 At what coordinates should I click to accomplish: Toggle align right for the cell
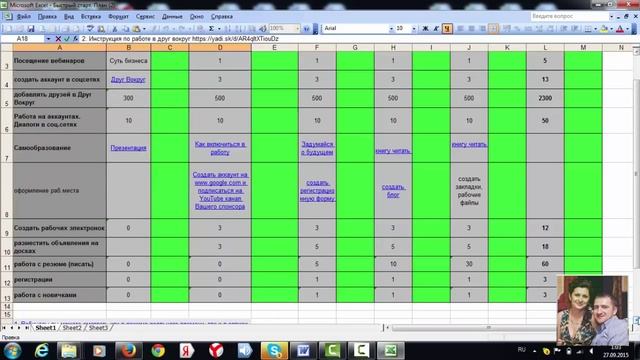[482, 29]
